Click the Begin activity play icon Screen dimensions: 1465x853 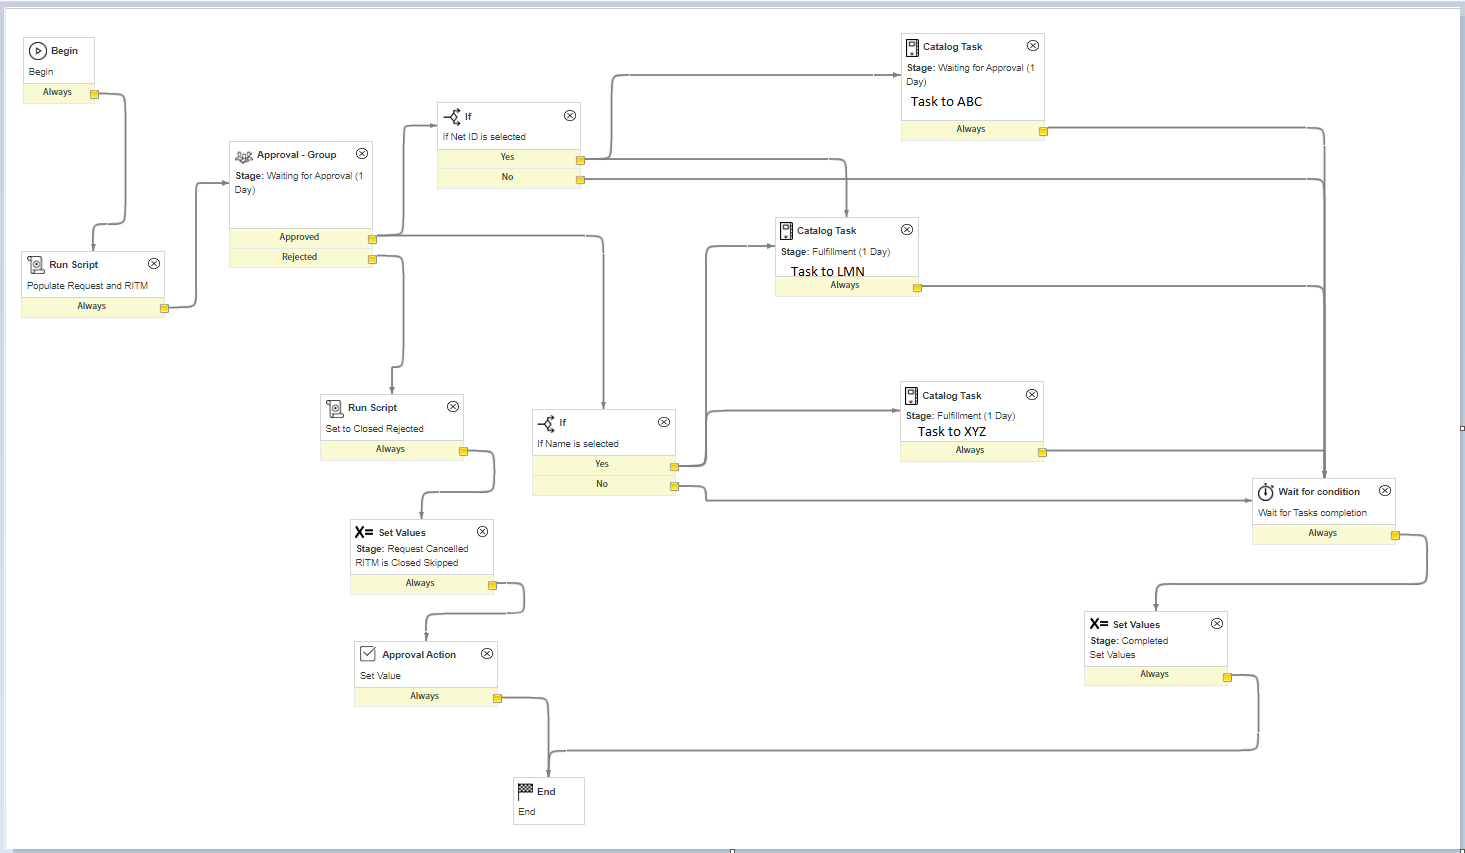click(38, 51)
